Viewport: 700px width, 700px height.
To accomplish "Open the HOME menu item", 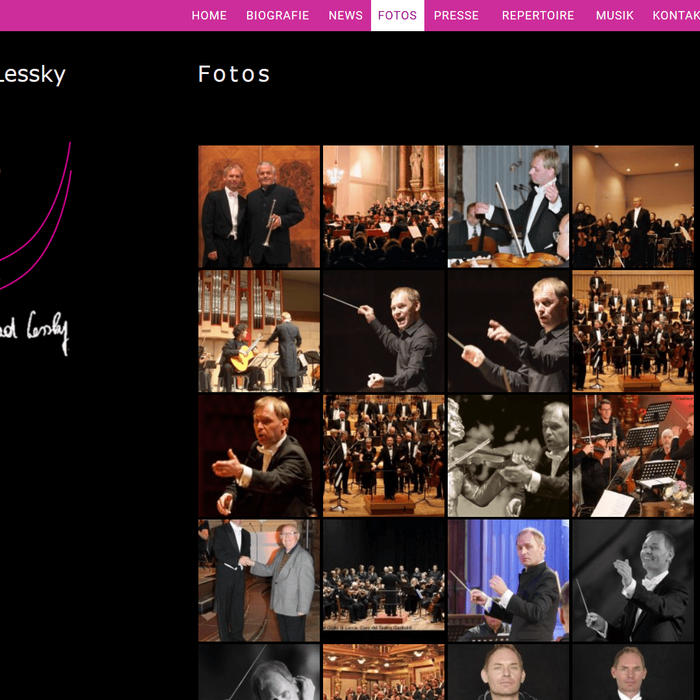I will pos(208,16).
